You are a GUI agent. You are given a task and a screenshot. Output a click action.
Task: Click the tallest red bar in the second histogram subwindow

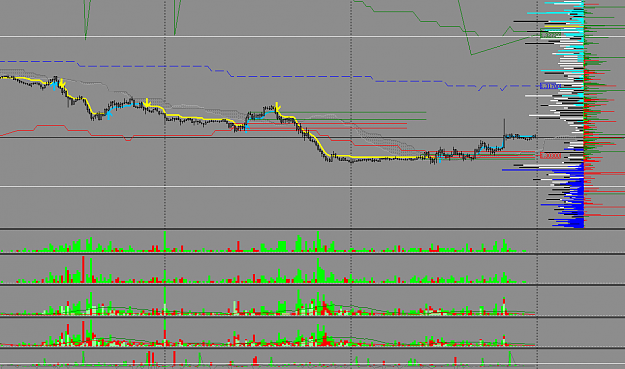[x=83, y=269]
